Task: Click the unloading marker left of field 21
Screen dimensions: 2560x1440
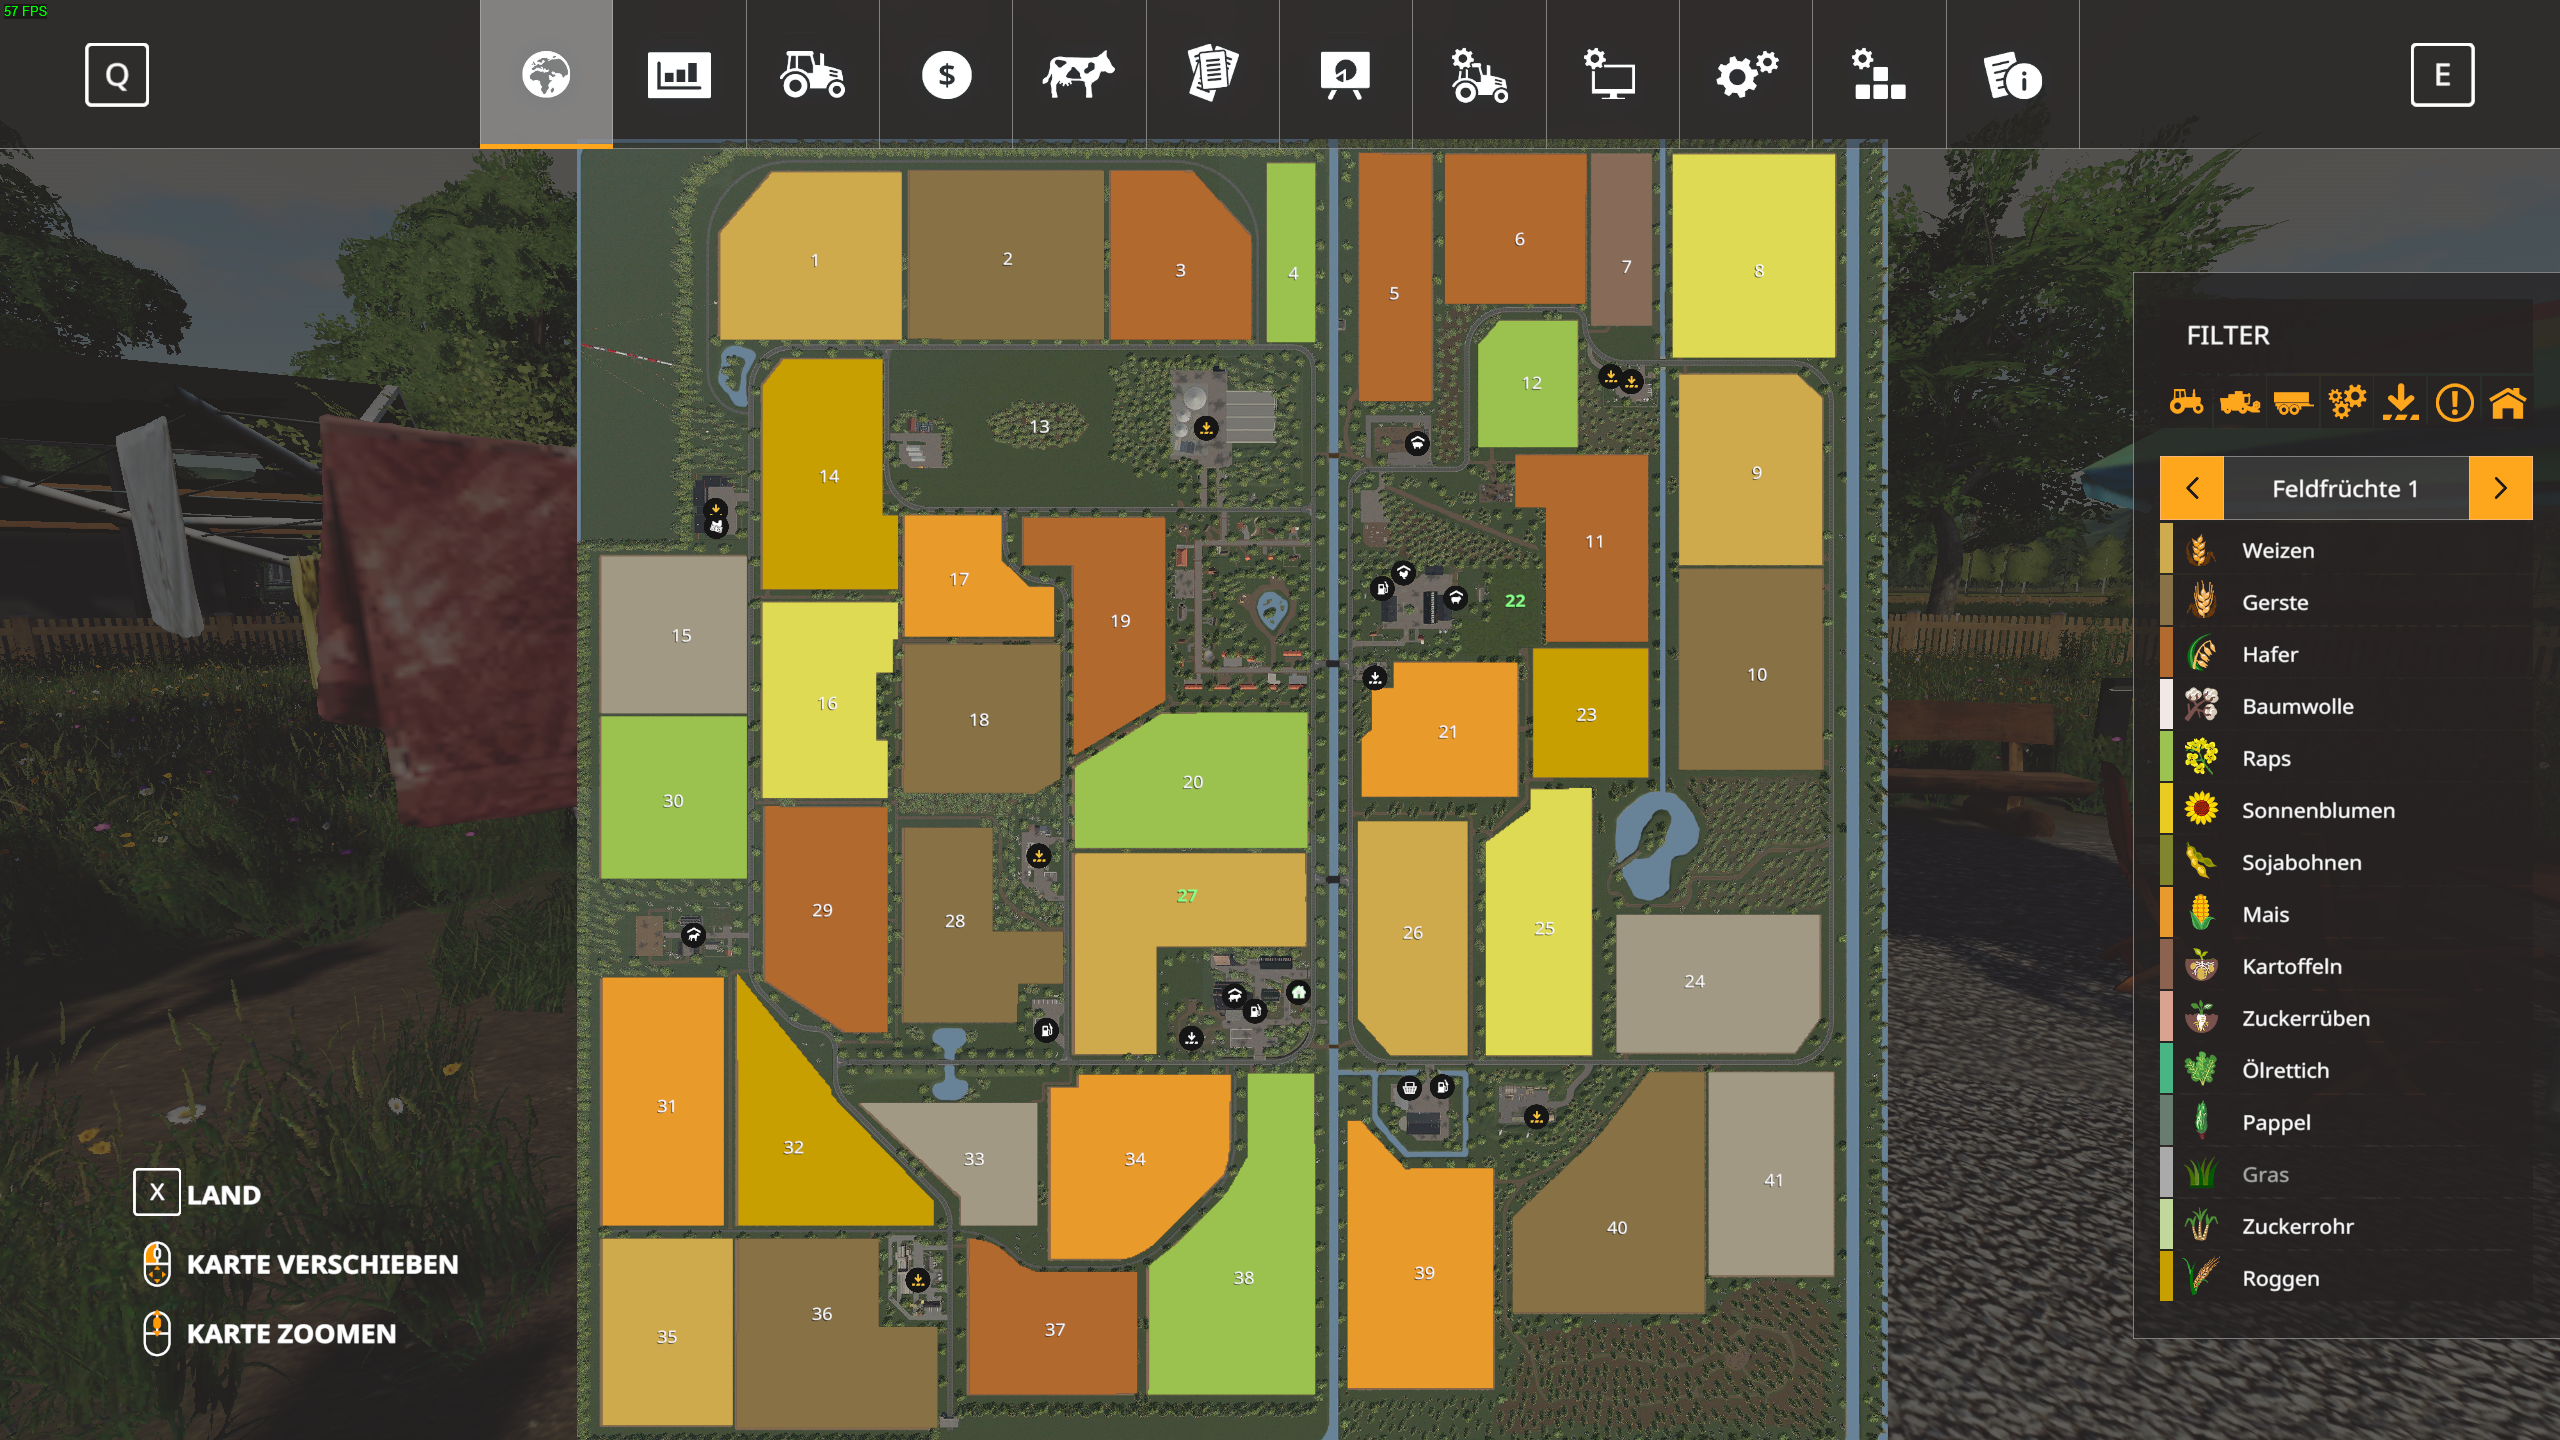Action: click(1375, 678)
